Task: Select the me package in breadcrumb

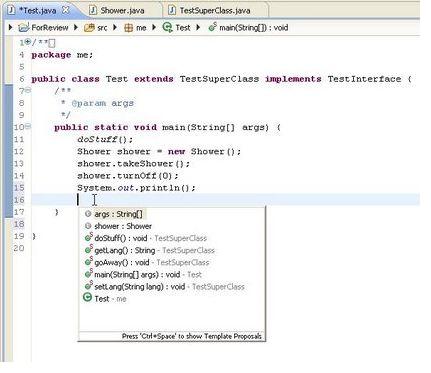Action: [141, 28]
